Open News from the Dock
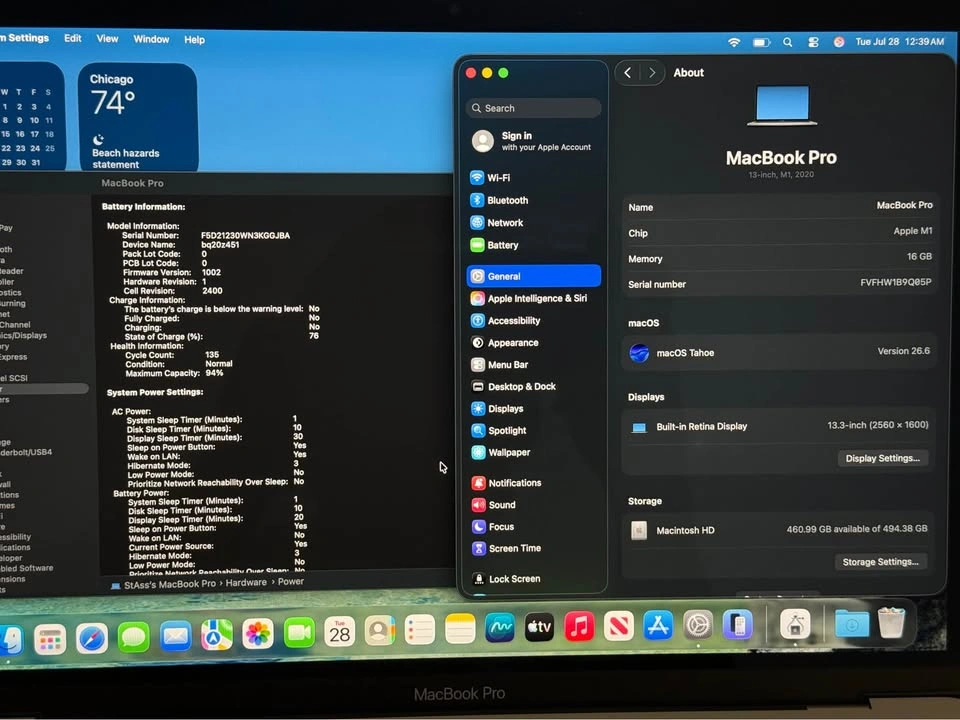The image size is (960, 720). coord(619,626)
